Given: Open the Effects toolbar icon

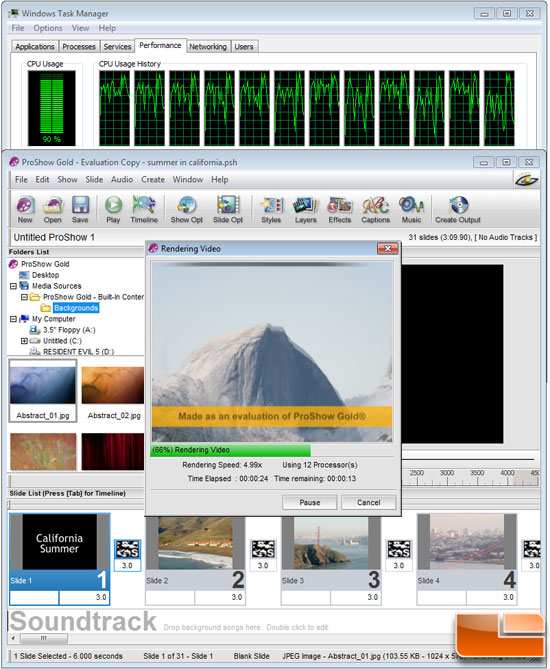Looking at the screenshot, I should pyautogui.click(x=340, y=209).
